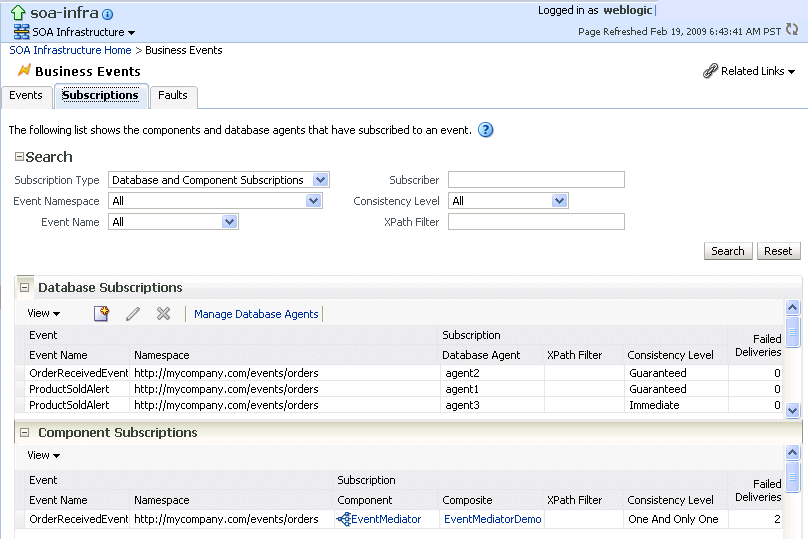Image resolution: width=808 pixels, height=539 pixels.
Task: Click the edit pencil icon
Action: tap(133, 314)
